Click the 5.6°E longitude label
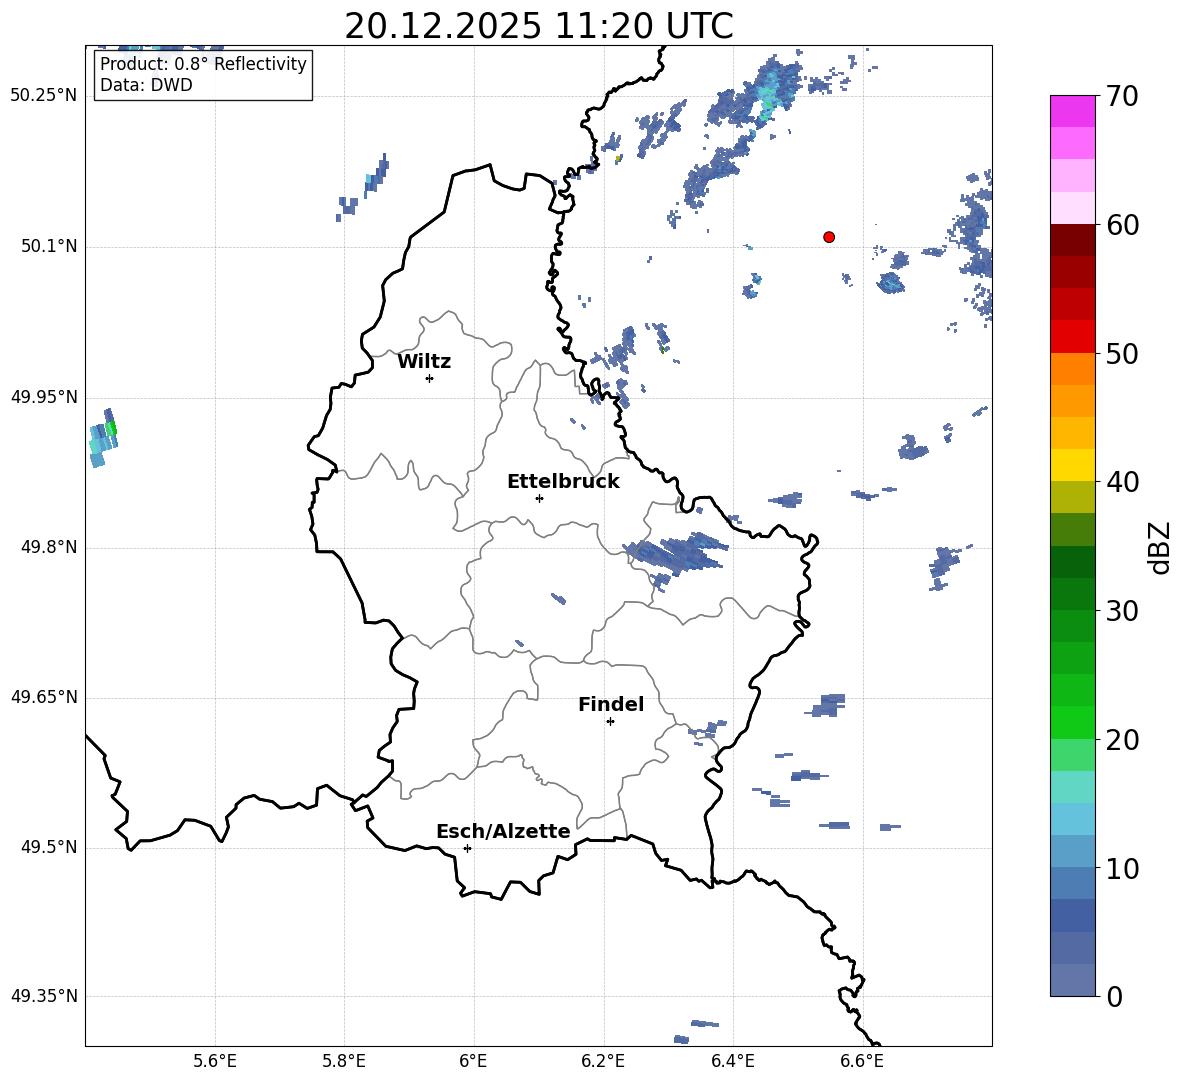Screen dimensions: 1184x1081 pos(215,1061)
